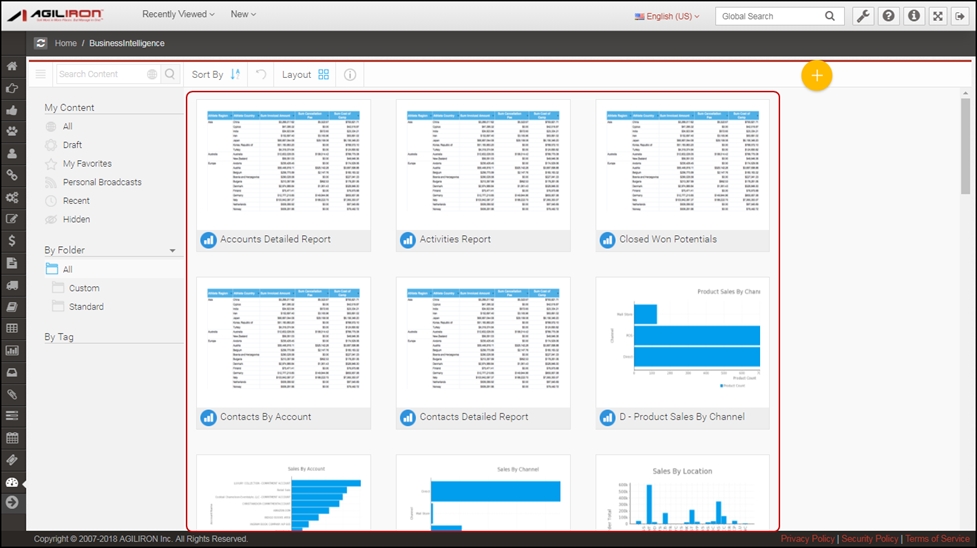Open the Terms of Service footer link

(937, 539)
